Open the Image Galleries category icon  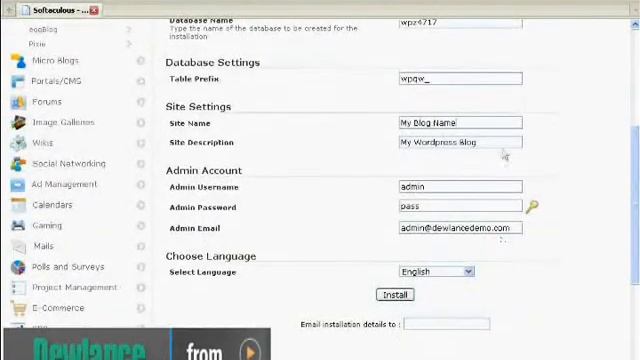[18, 122]
